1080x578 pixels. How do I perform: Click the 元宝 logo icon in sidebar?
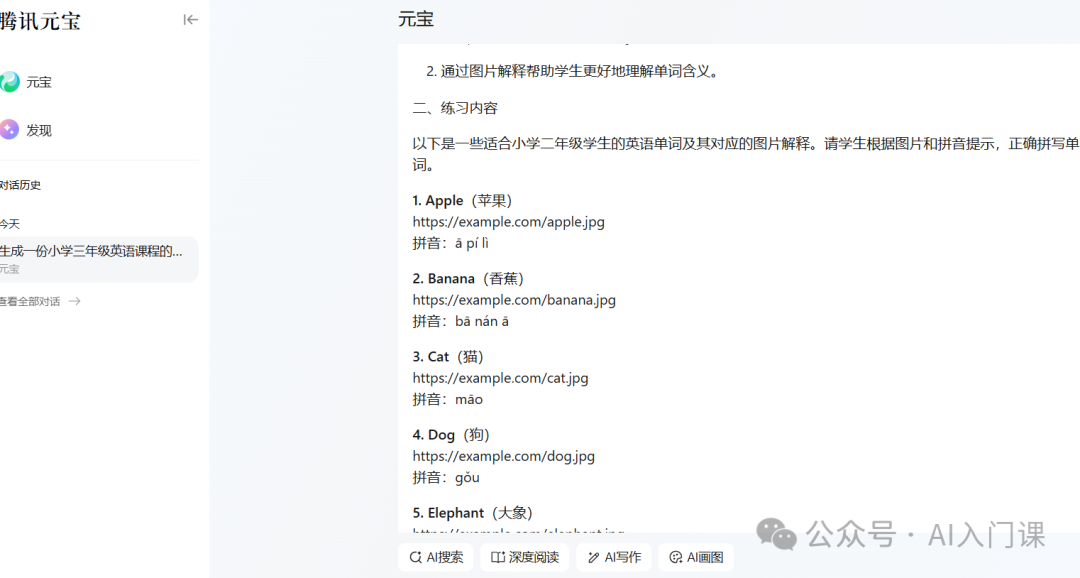click(9, 82)
